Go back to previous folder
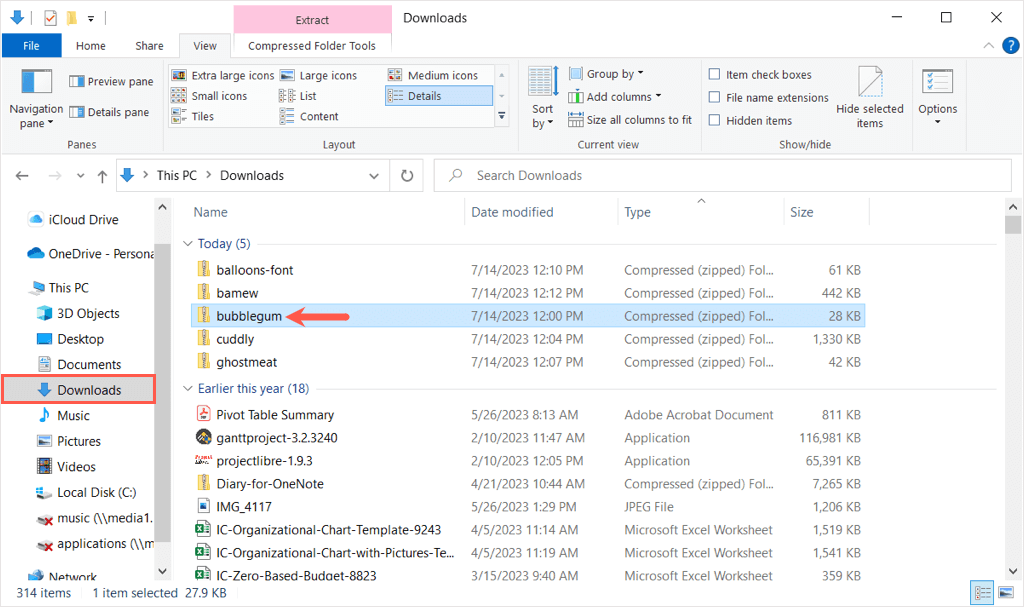The width and height of the screenshot is (1024, 607). (x=22, y=176)
